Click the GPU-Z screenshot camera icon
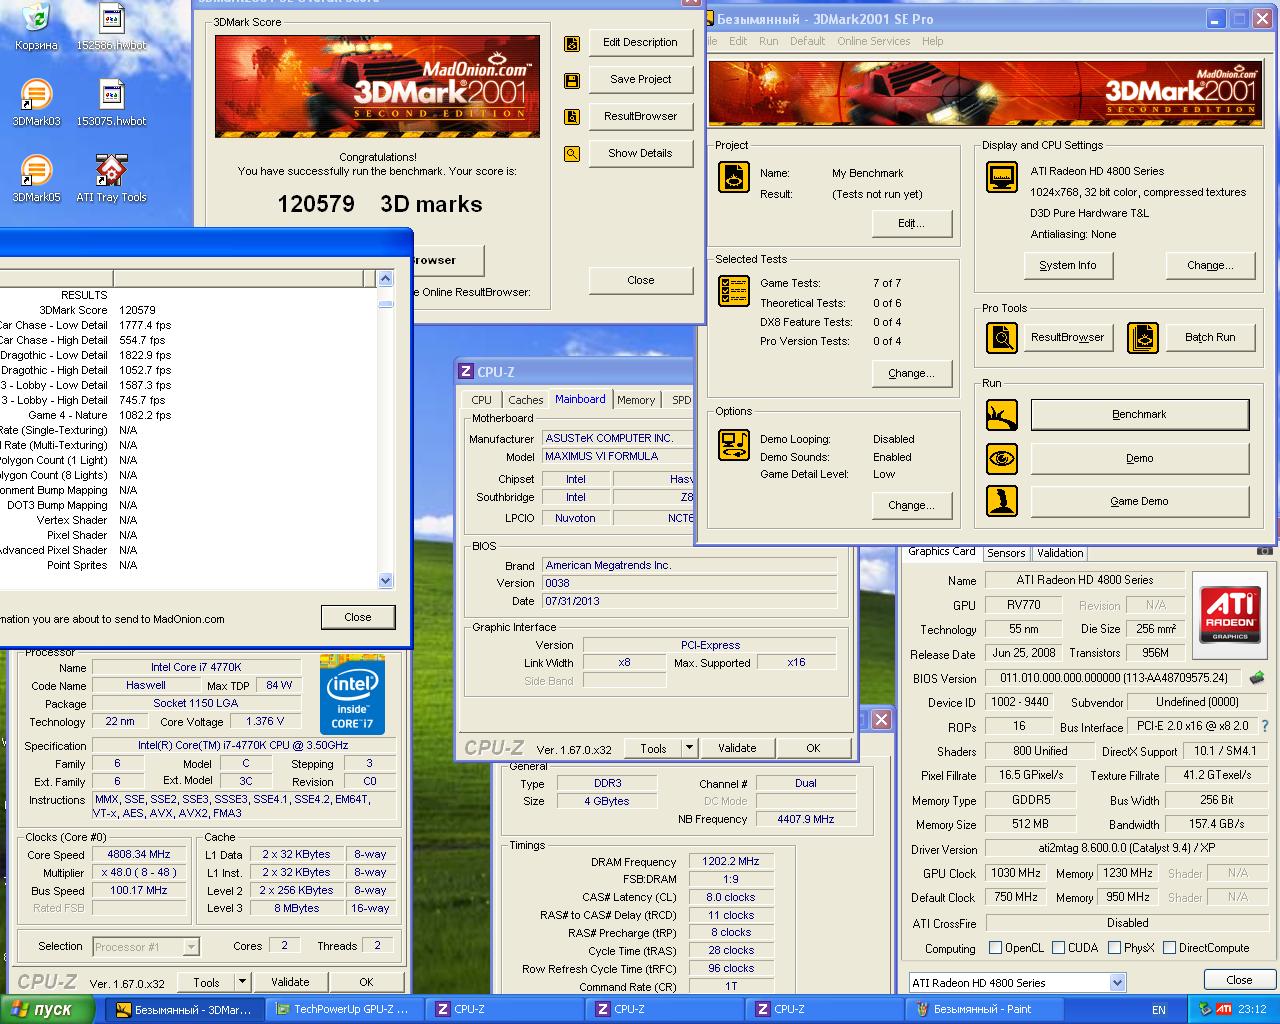The width and height of the screenshot is (1280, 1024). 1264,550
